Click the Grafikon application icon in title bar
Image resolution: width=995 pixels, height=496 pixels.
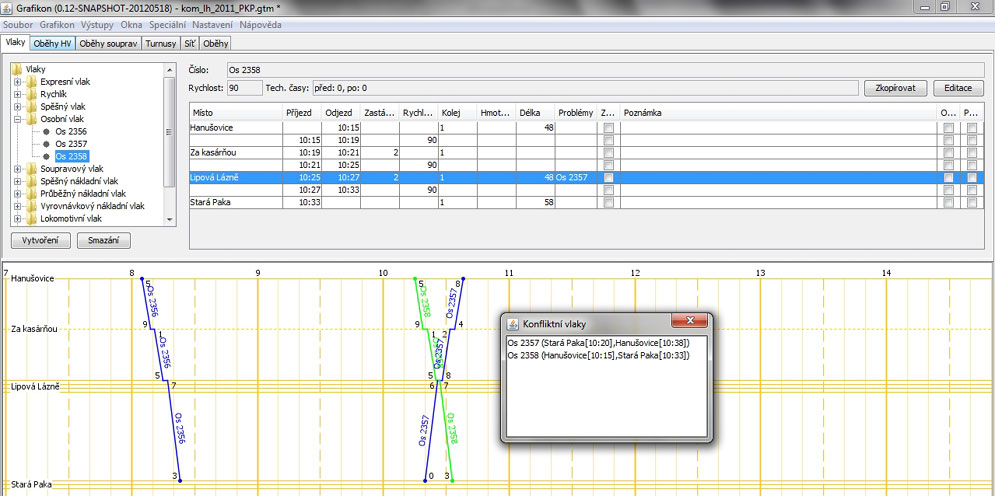(9, 8)
